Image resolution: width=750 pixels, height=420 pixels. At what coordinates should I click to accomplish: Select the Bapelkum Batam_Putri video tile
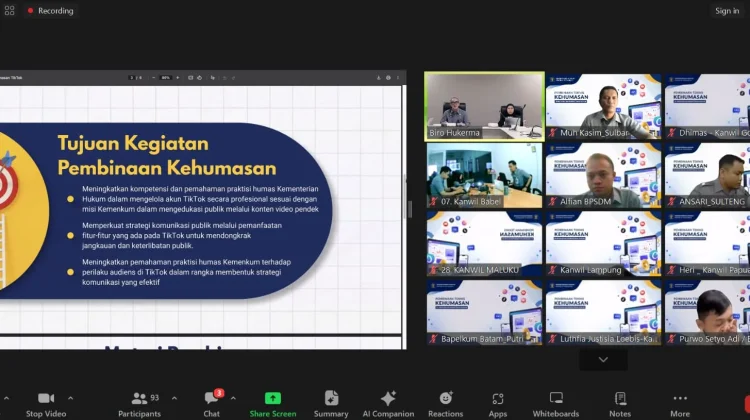[484, 312]
